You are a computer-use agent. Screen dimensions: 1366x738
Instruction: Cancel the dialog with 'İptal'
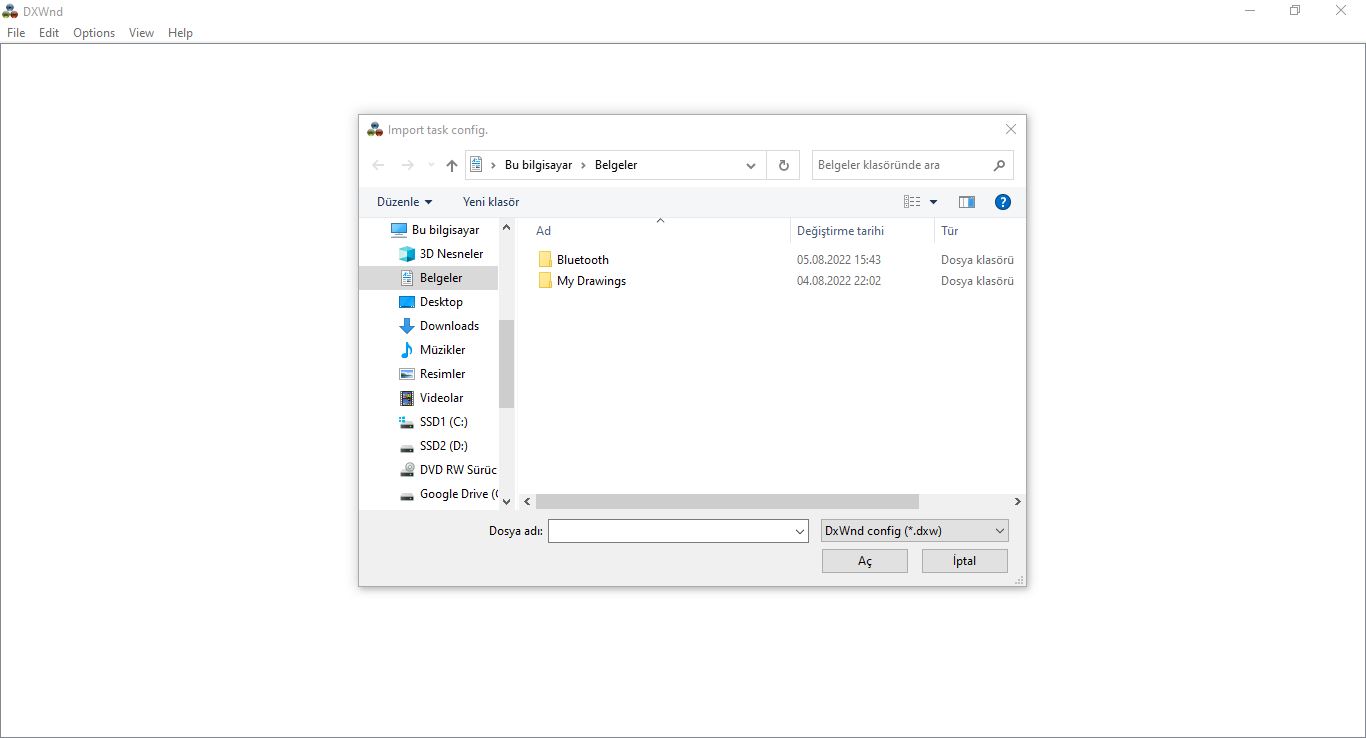click(x=964, y=561)
